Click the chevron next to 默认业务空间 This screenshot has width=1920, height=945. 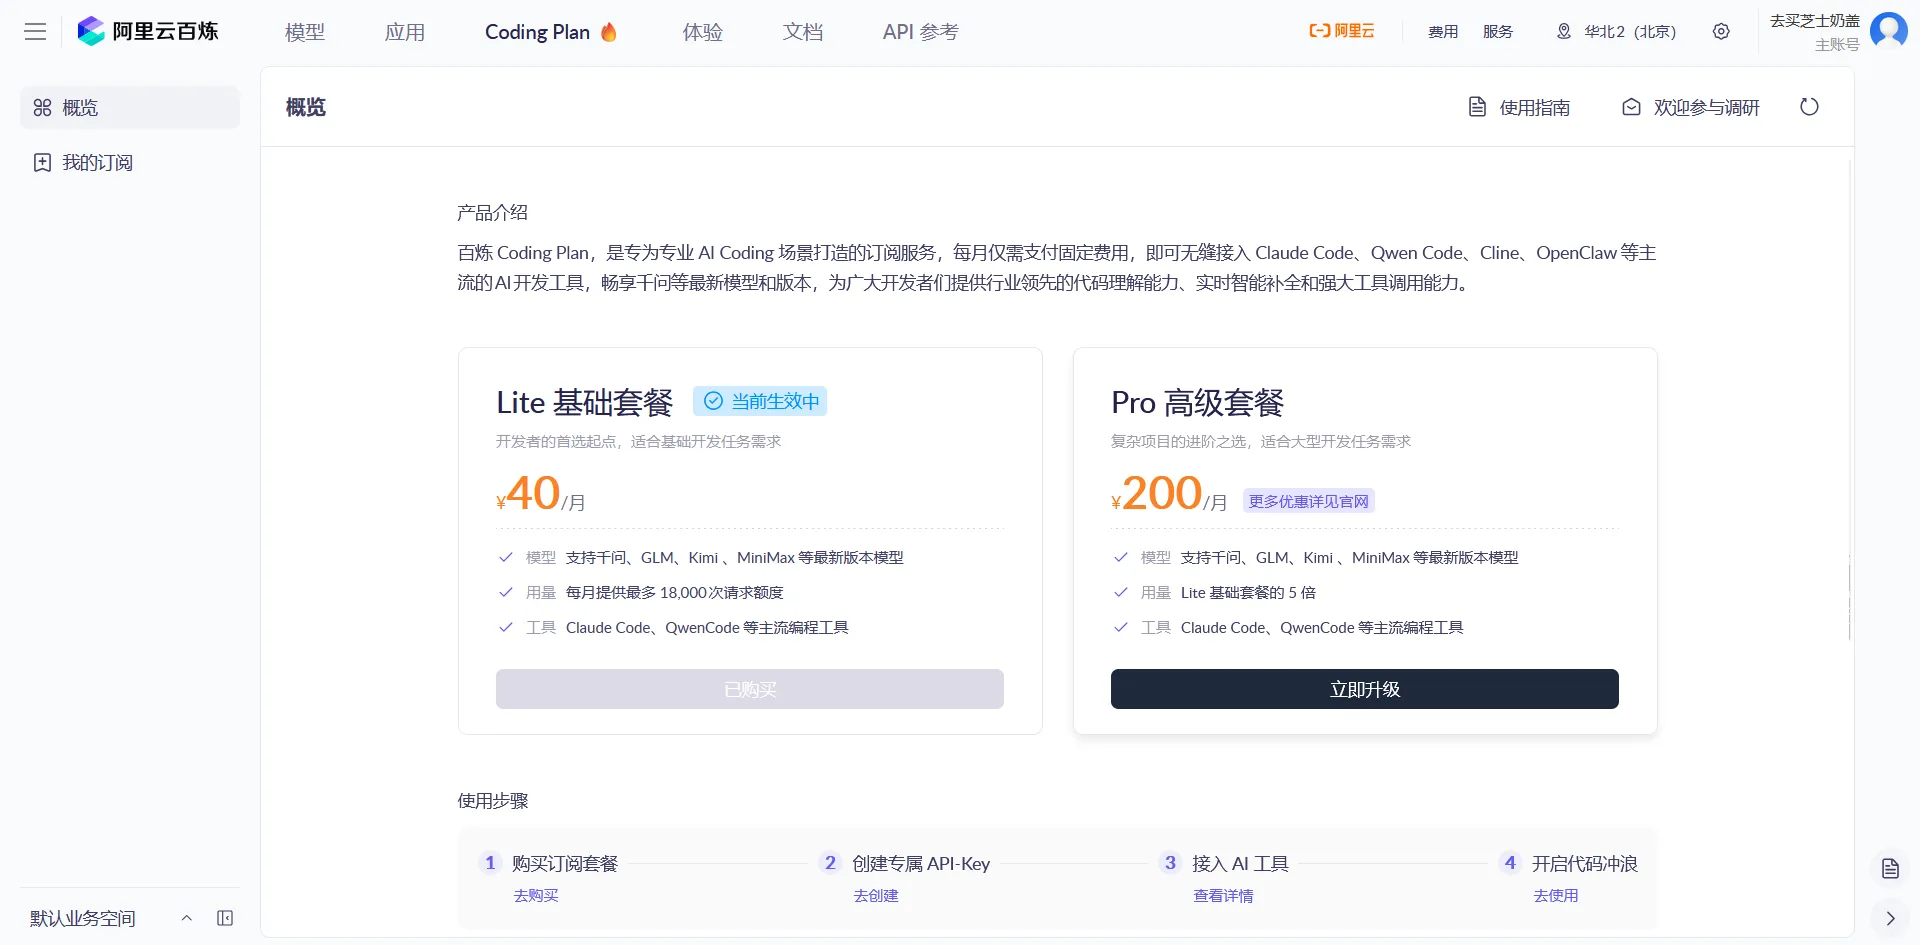click(x=186, y=918)
